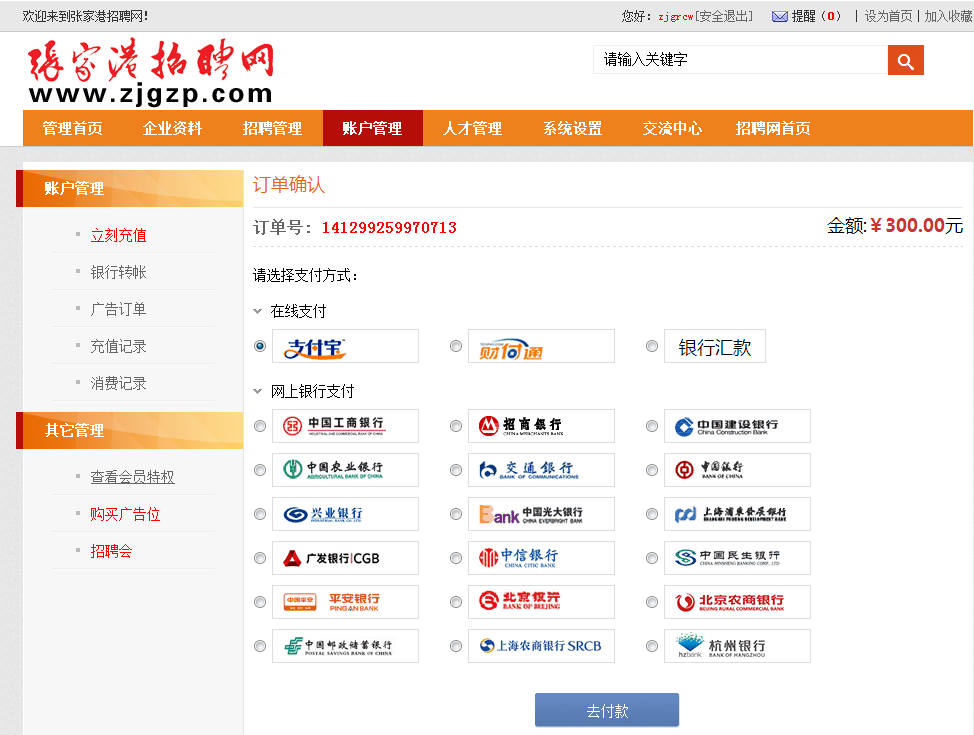
Task: Select the Industrial Bank radio button
Action: [x=260, y=514]
